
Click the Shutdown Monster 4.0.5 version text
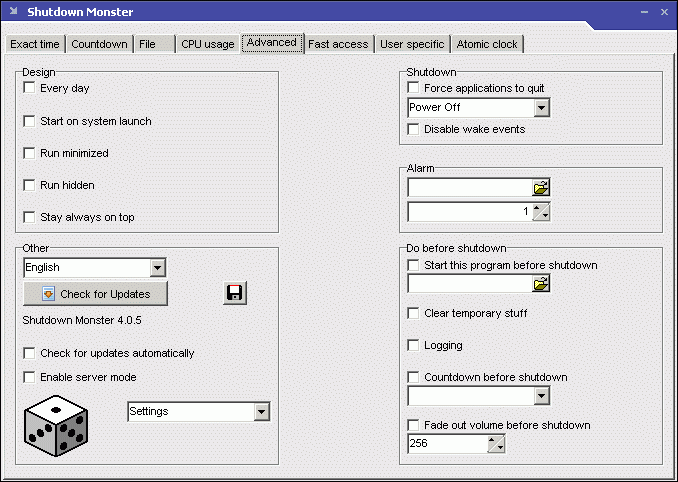(82, 320)
